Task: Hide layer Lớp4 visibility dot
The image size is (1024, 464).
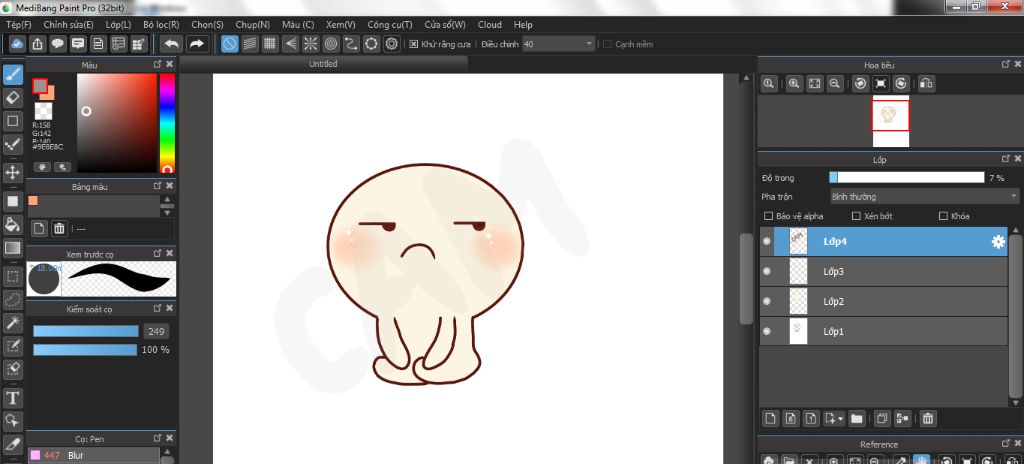Action: (767, 241)
